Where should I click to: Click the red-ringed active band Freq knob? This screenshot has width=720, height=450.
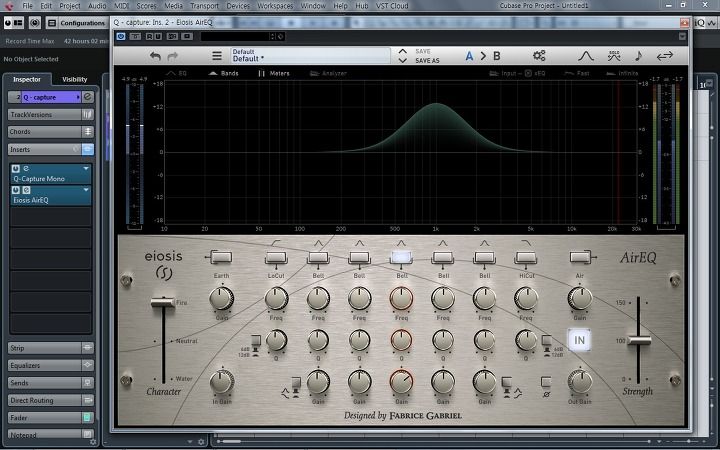(x=401, y=298)
